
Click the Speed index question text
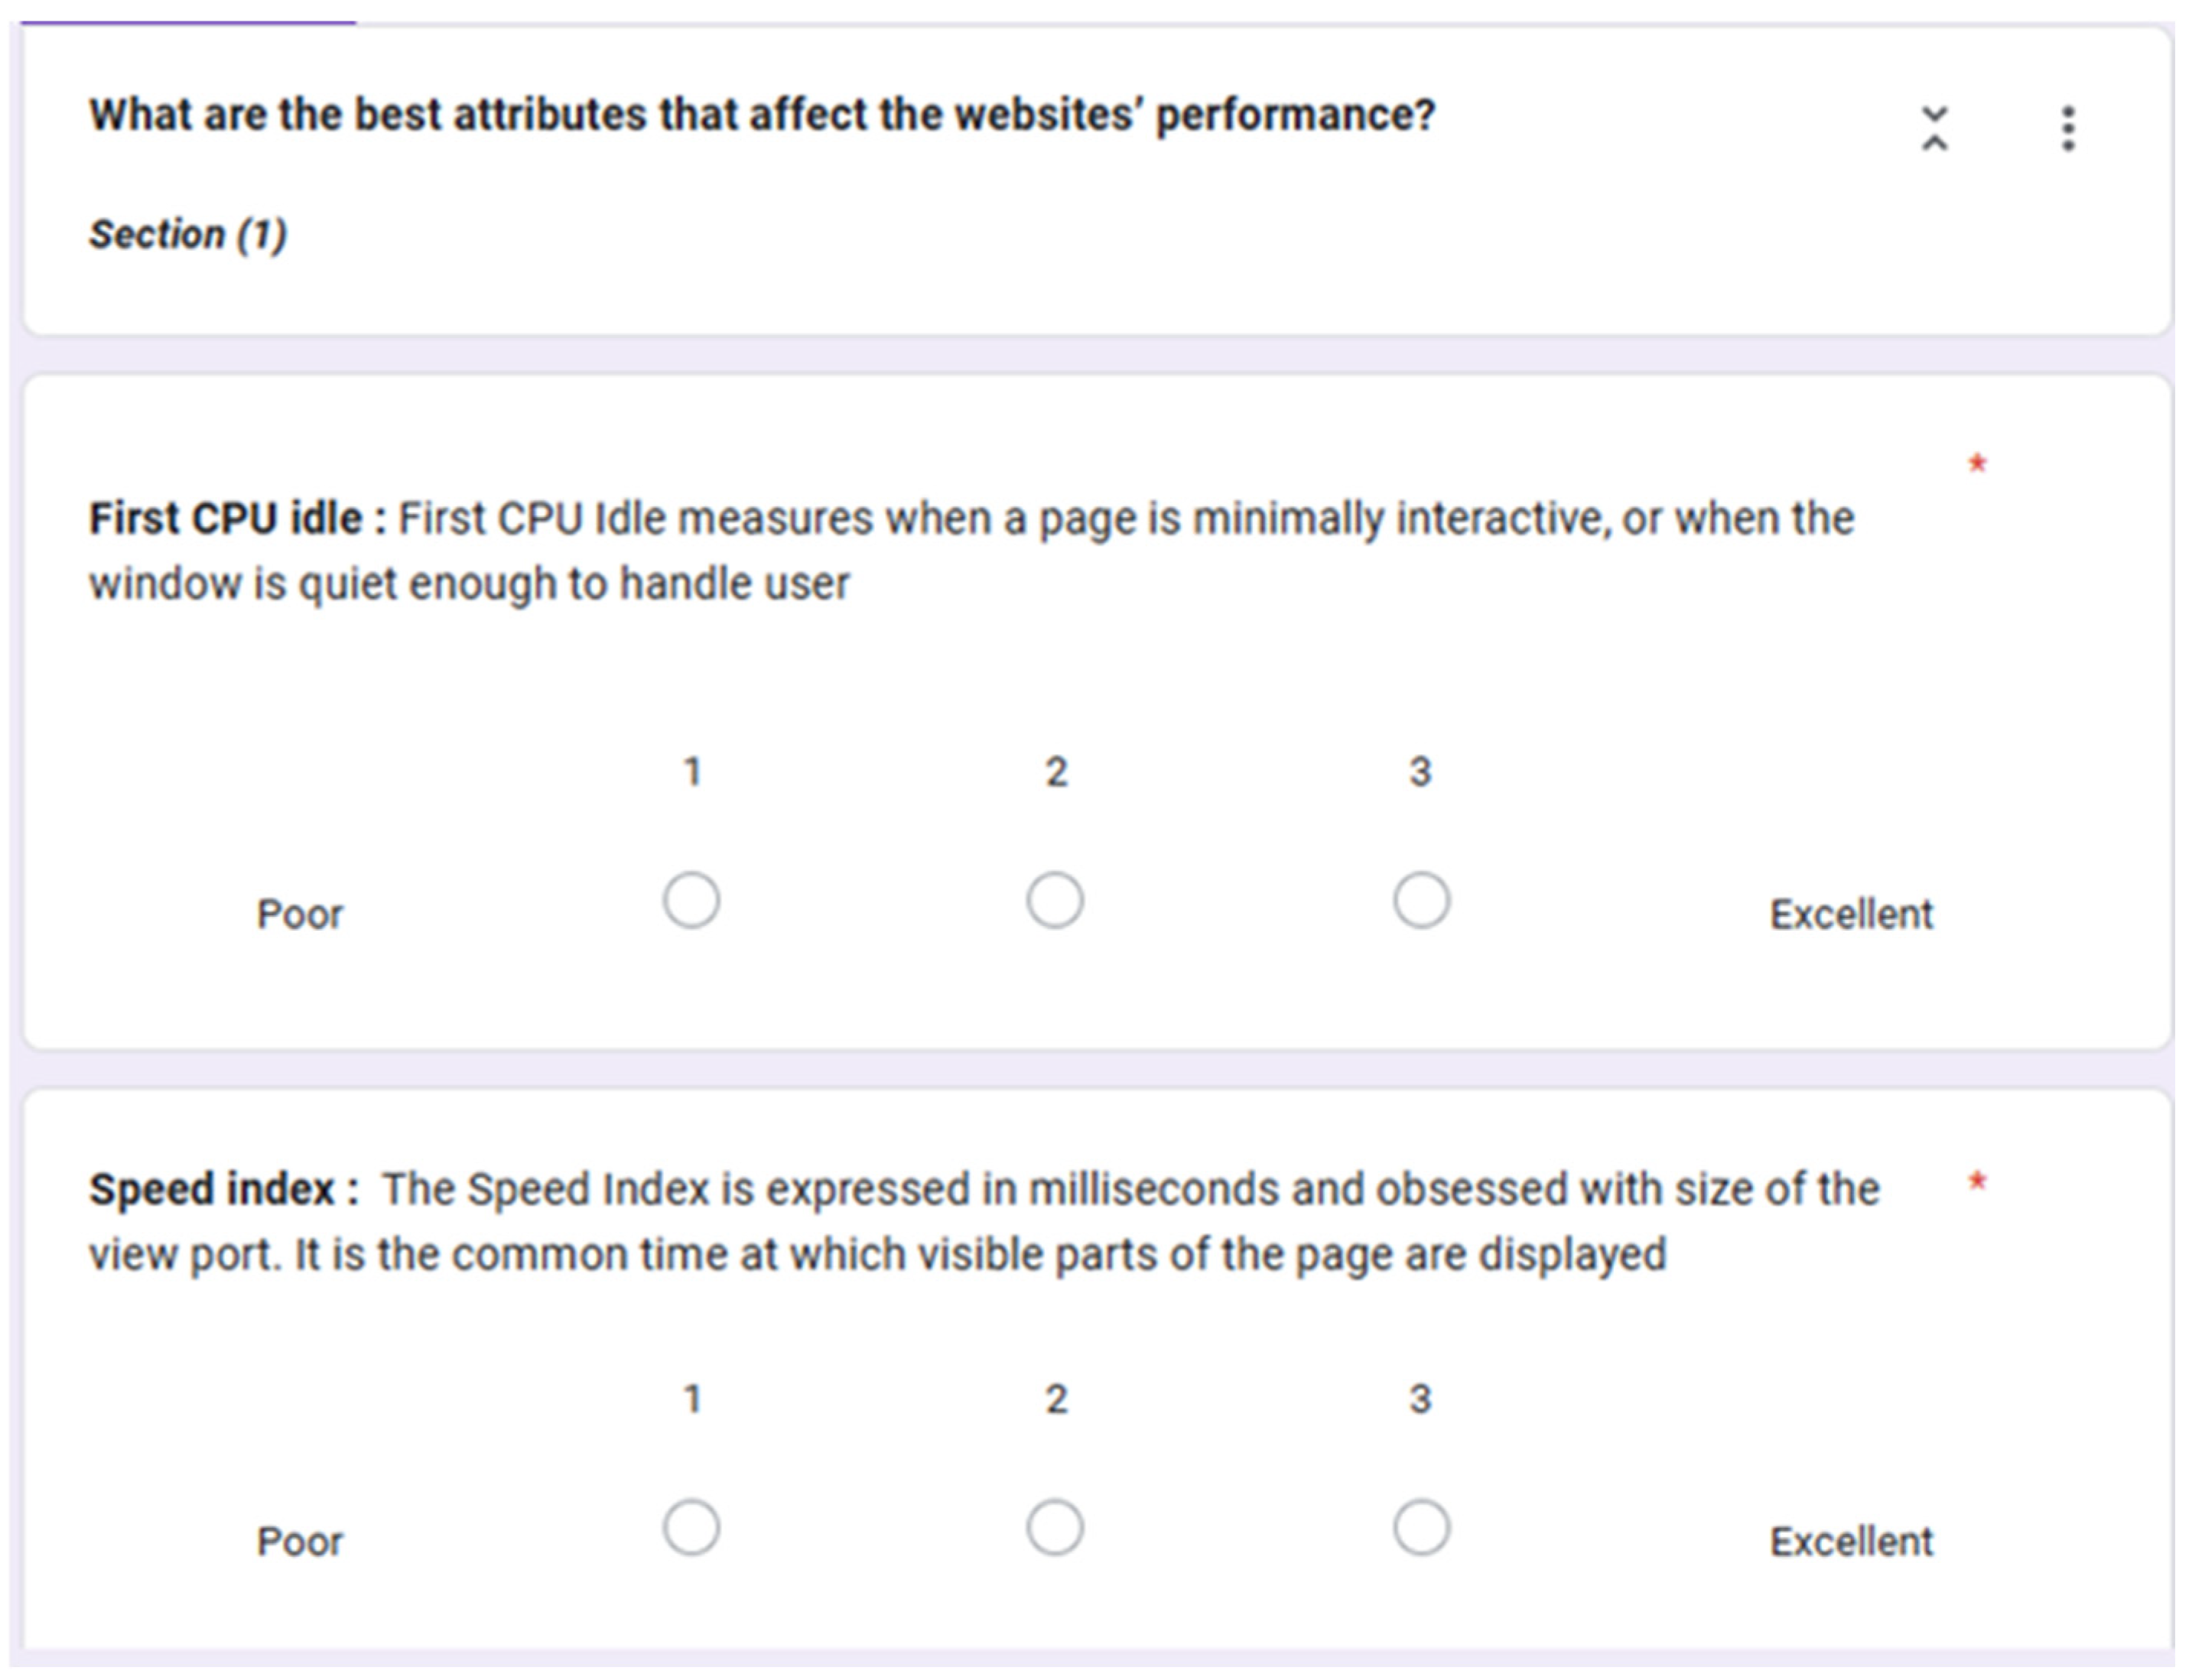(x=983, y=1221)
